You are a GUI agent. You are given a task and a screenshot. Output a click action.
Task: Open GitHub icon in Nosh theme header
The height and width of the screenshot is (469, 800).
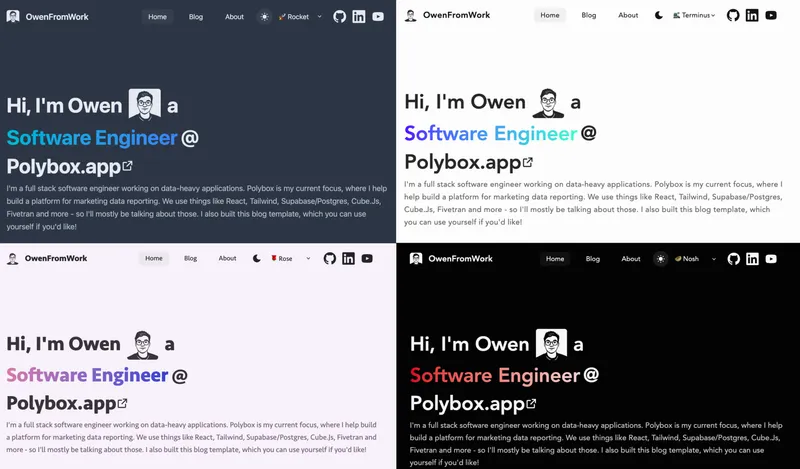pyautogui.click(x=734, y=259)
